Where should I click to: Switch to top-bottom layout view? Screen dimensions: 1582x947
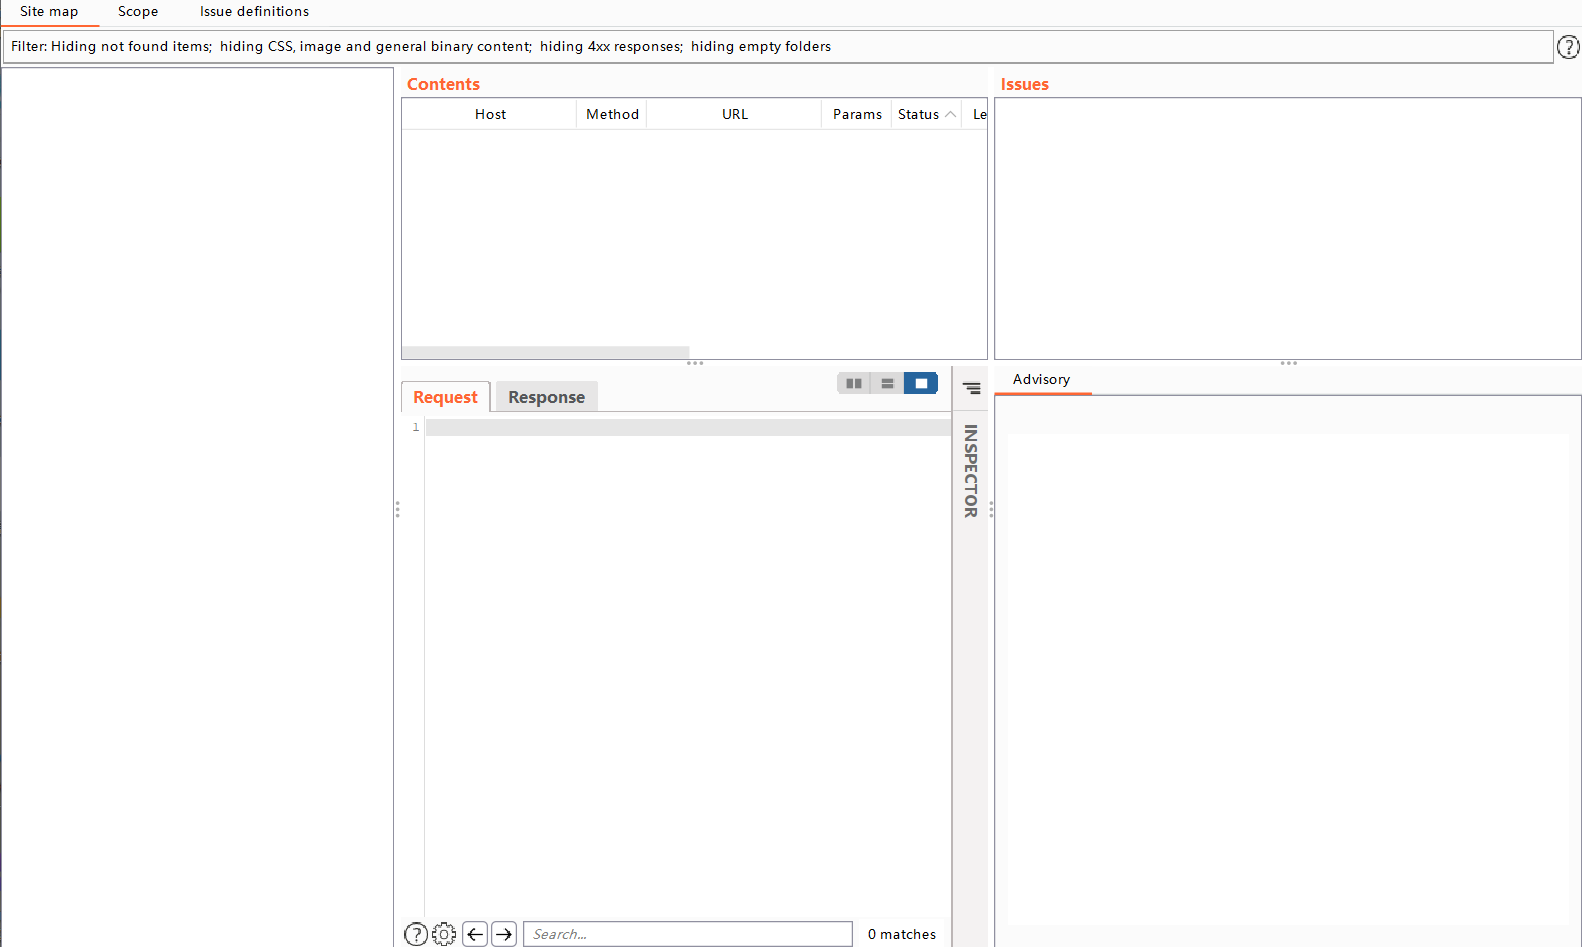pos(887,383)
